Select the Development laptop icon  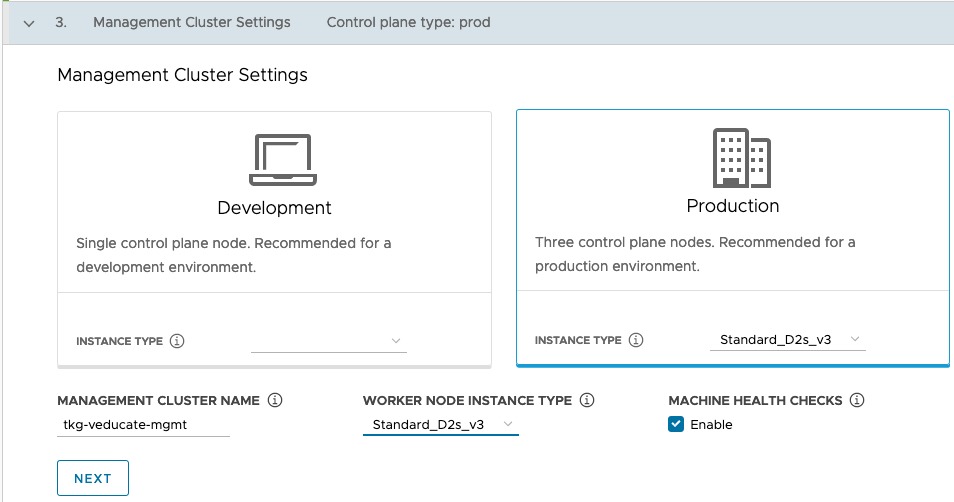tap(283, 160)
